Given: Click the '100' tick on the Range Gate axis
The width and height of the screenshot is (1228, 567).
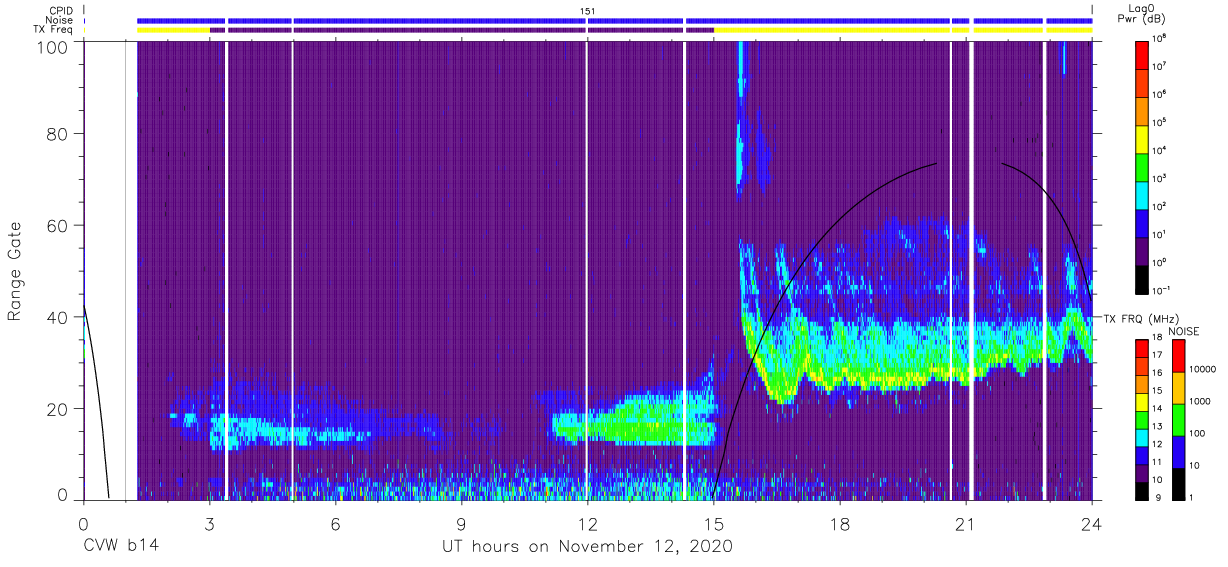Looking at the screenshot, I should pos(53,46).
